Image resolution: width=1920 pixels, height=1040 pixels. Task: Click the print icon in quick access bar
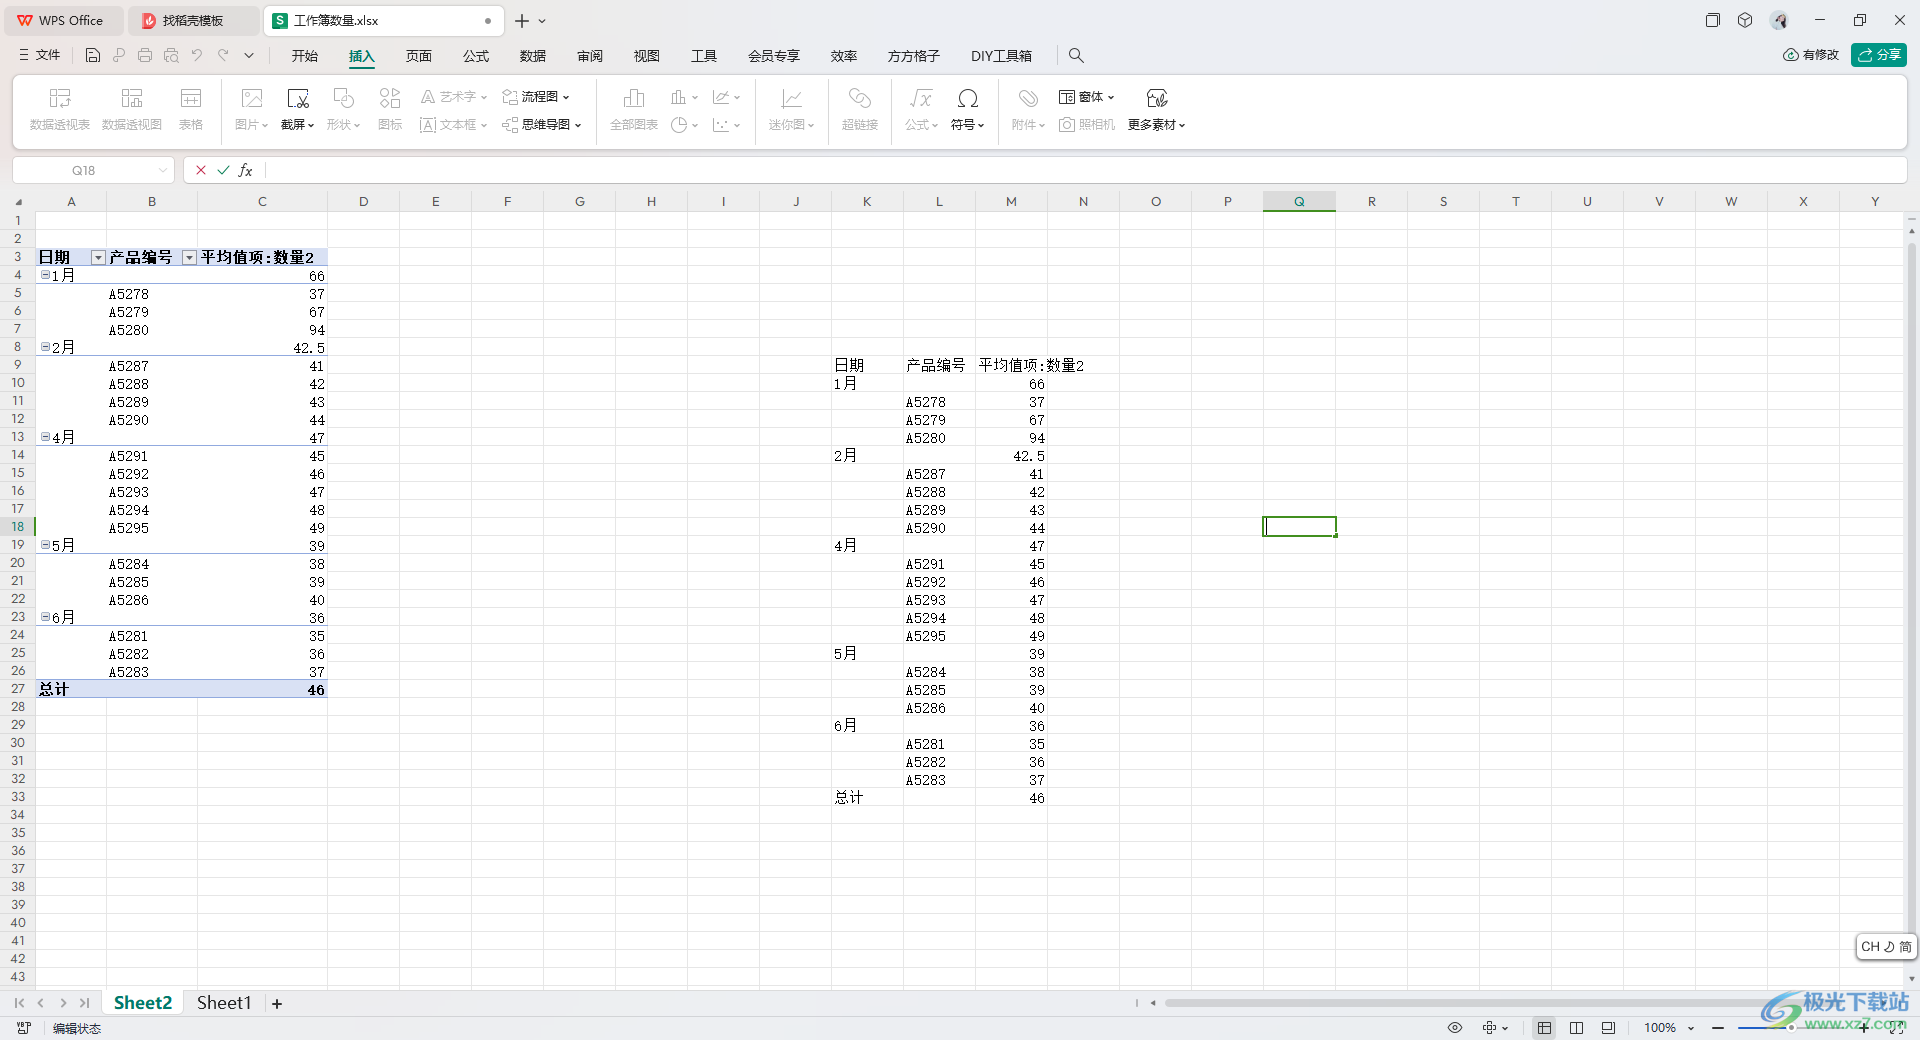pyautogui.click(x=145, y=56)
